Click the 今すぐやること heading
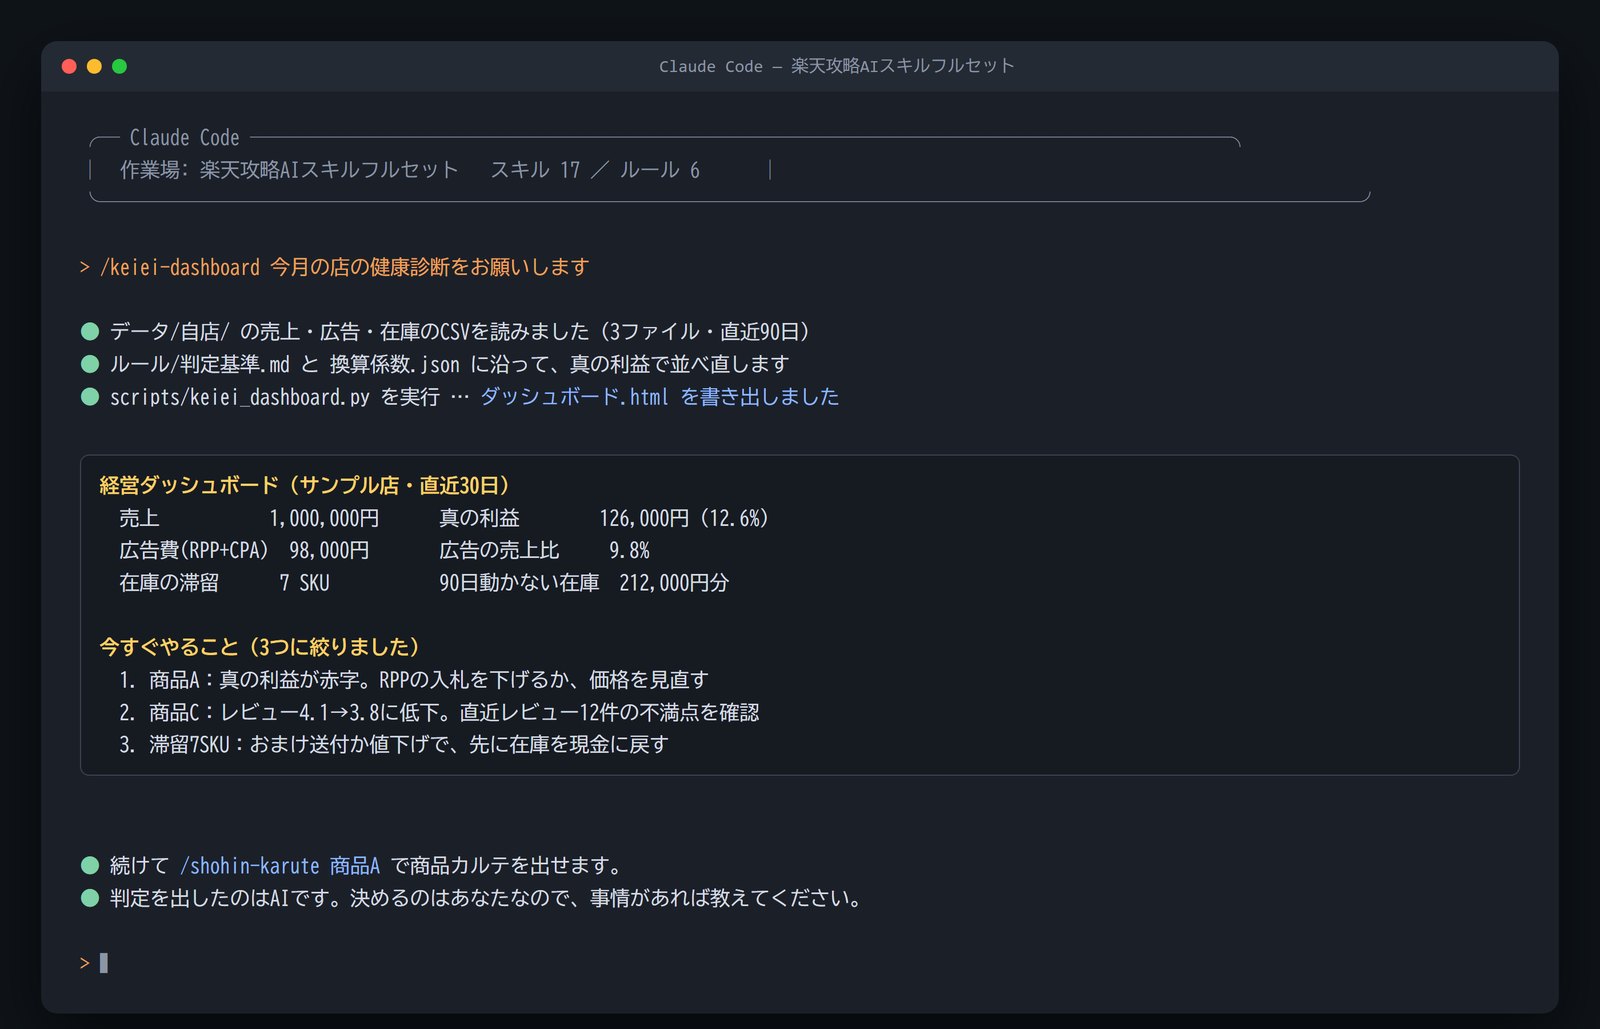The height and width of the screenshot is (1029, 1600). pyautogui.click(x=259, y=647)
